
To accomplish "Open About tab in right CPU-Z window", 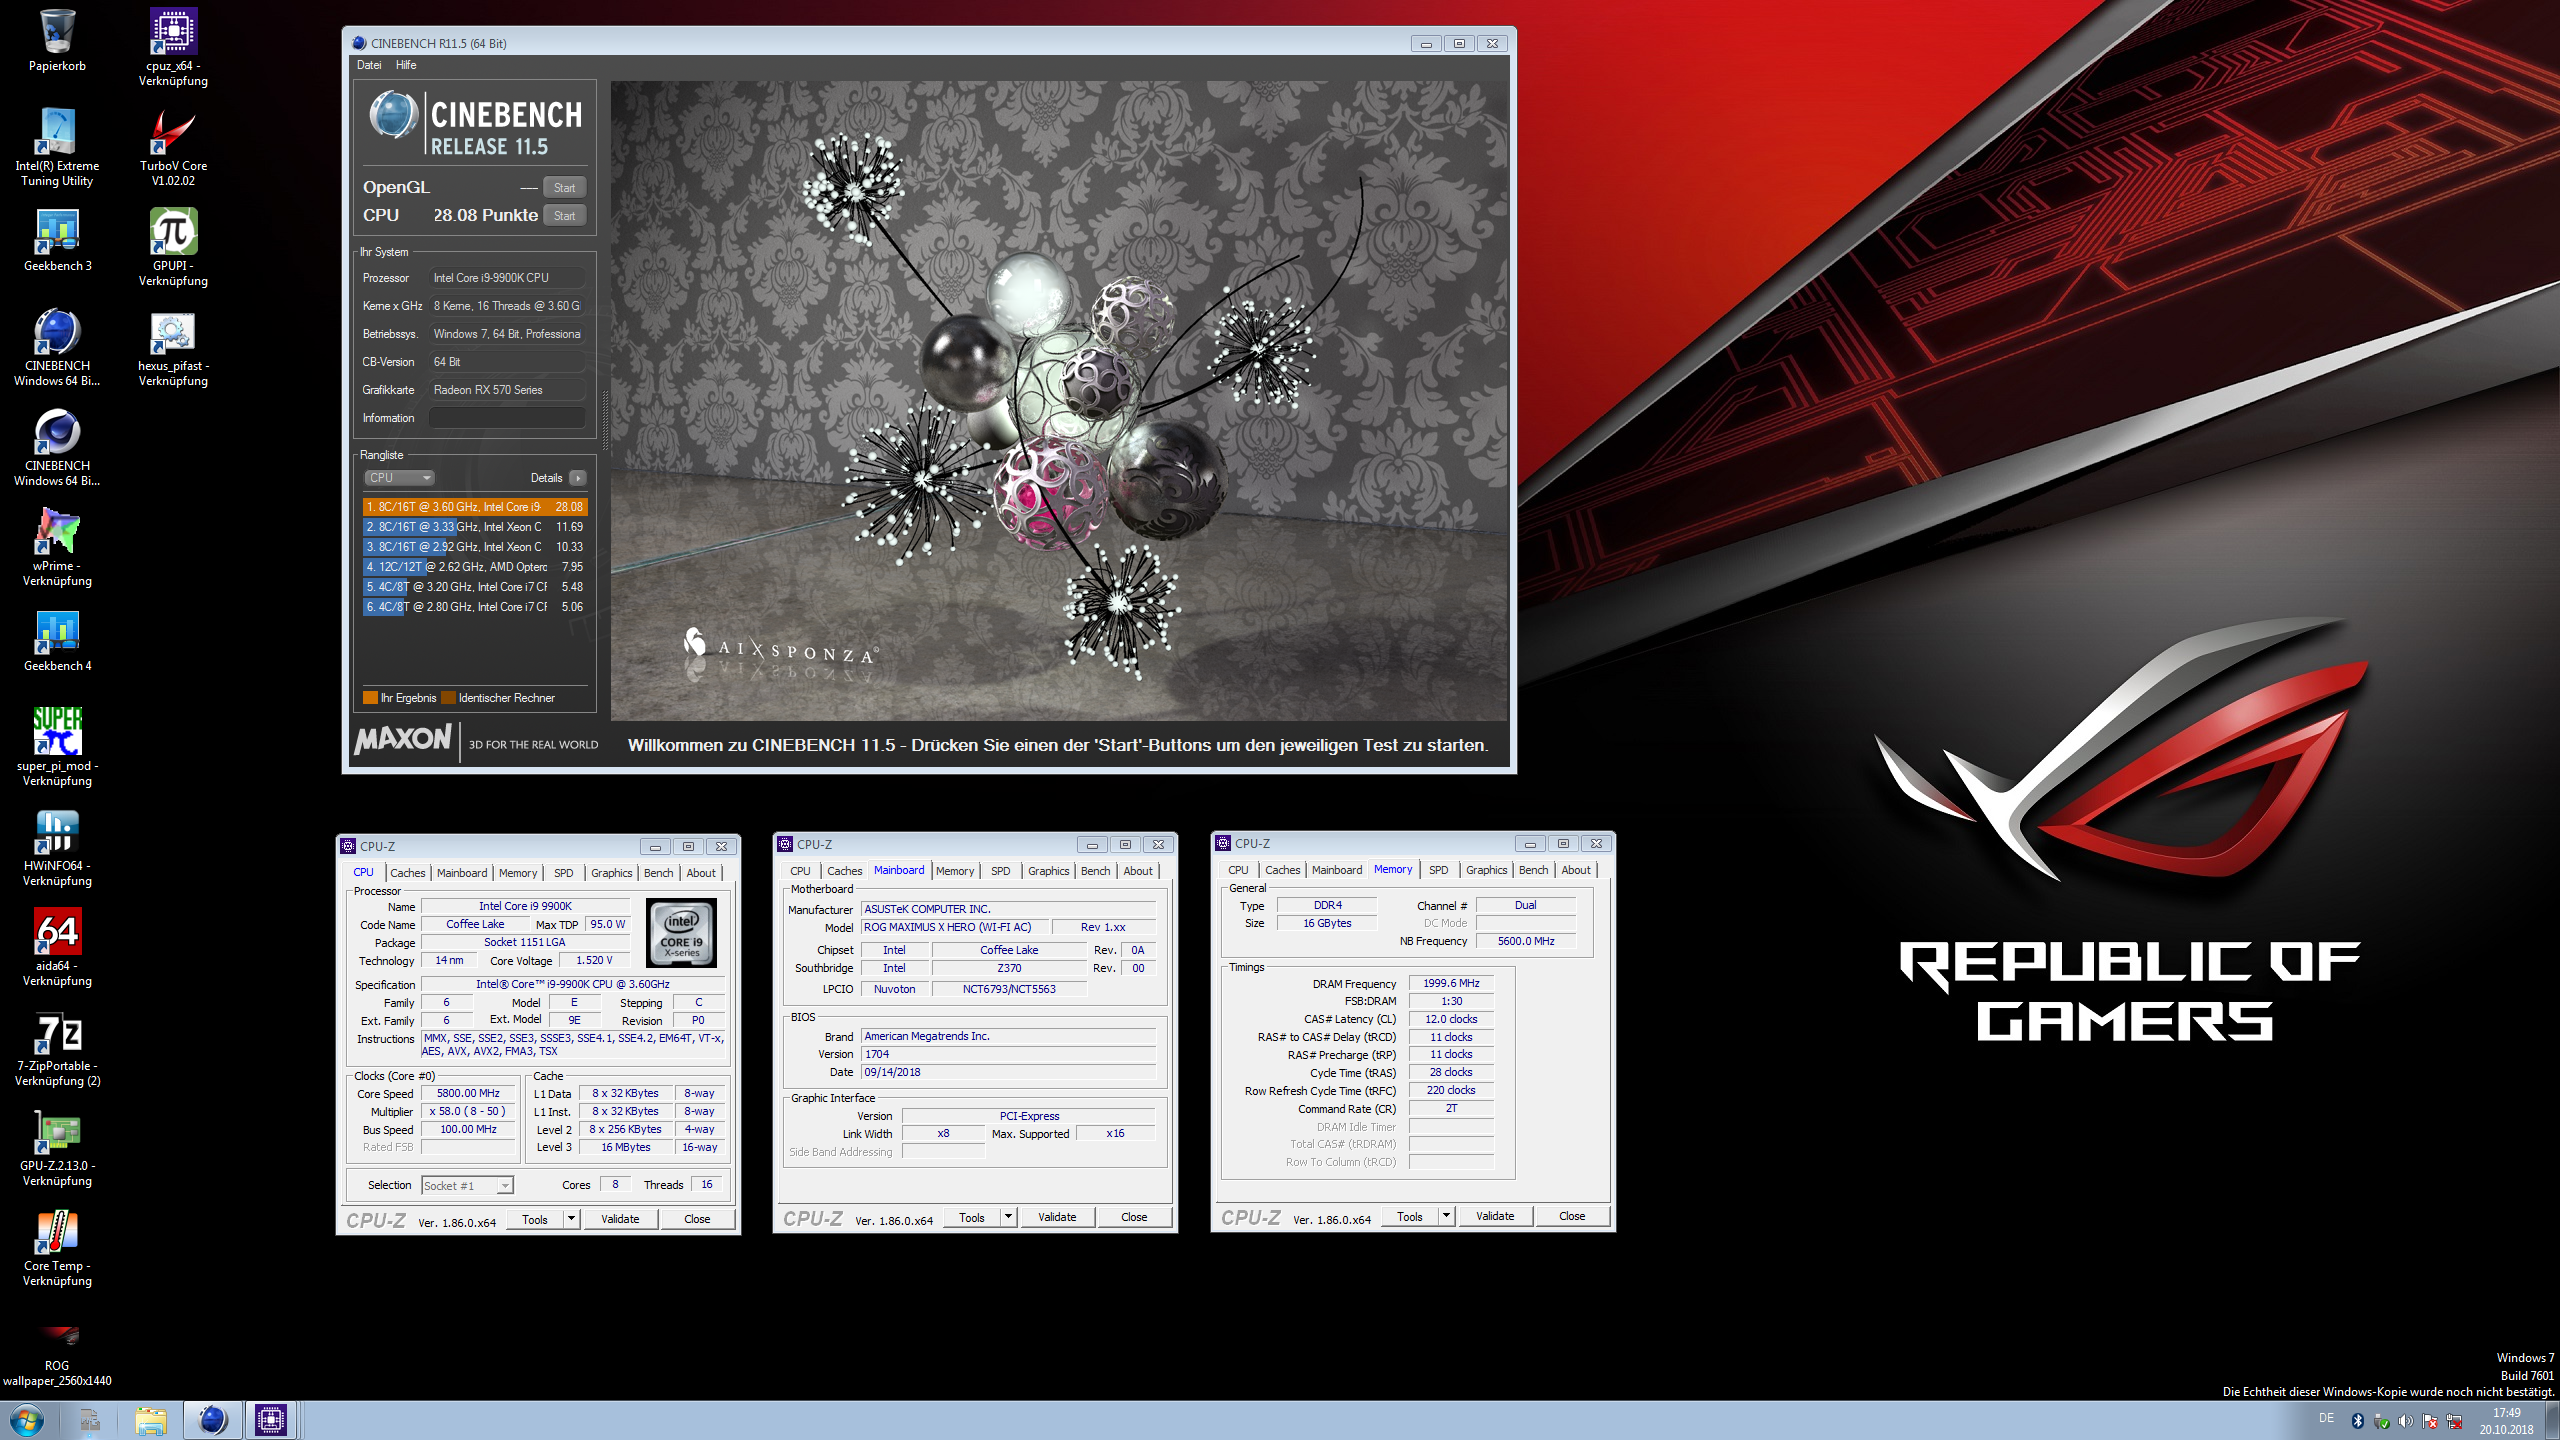I will 1576,870.
